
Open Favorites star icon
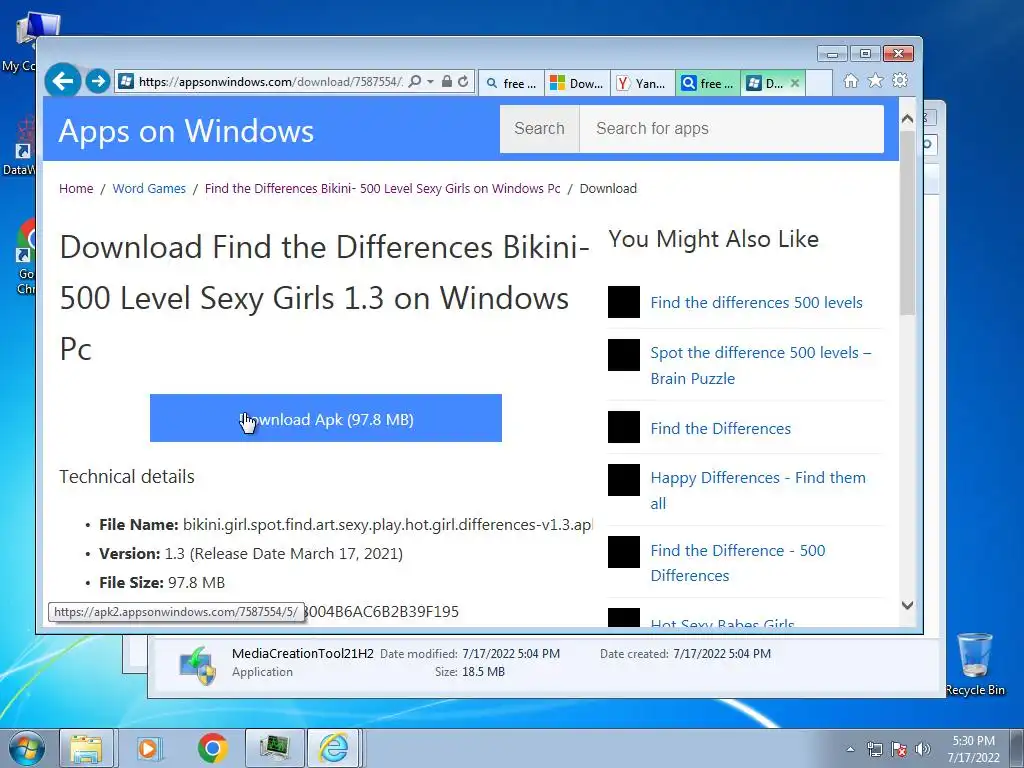tap(875, 80)
